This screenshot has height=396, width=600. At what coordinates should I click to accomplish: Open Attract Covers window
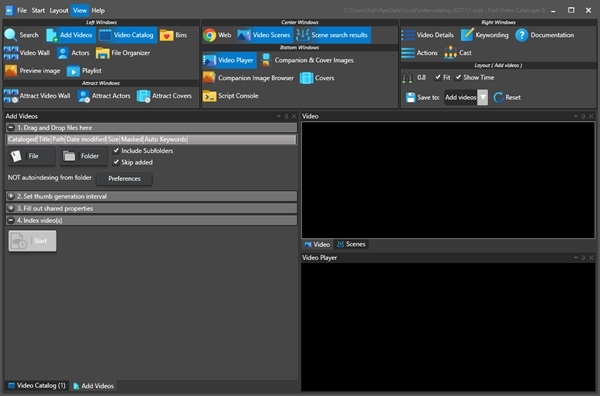[x=165, y=96]
